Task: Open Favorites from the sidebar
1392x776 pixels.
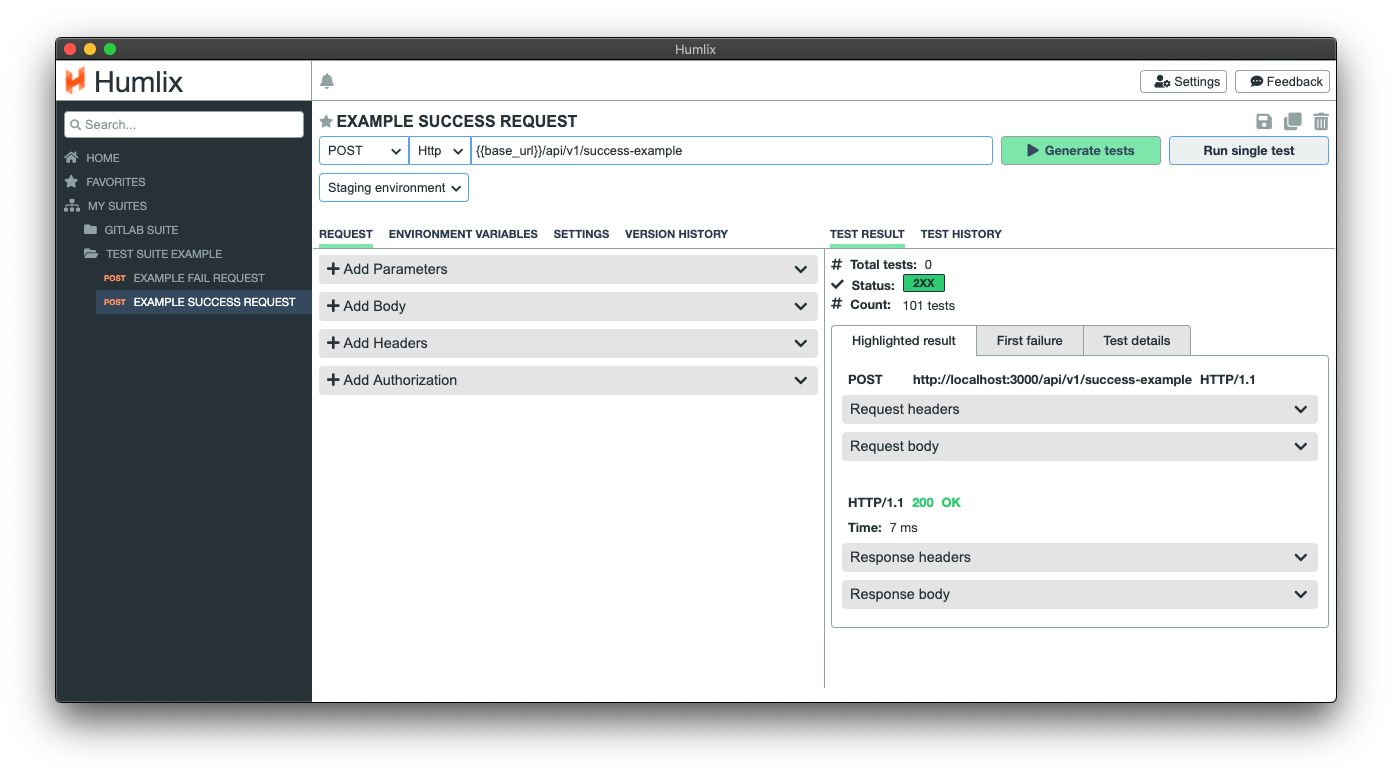Action: coord(113,181)
